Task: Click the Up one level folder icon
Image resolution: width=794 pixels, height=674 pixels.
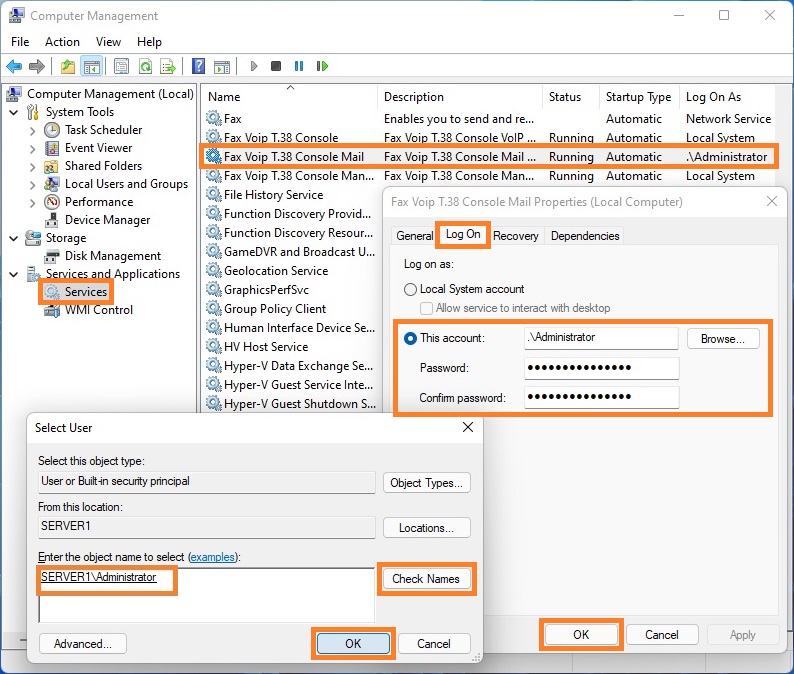Action: pyautogui.click(x=67, y=66)
